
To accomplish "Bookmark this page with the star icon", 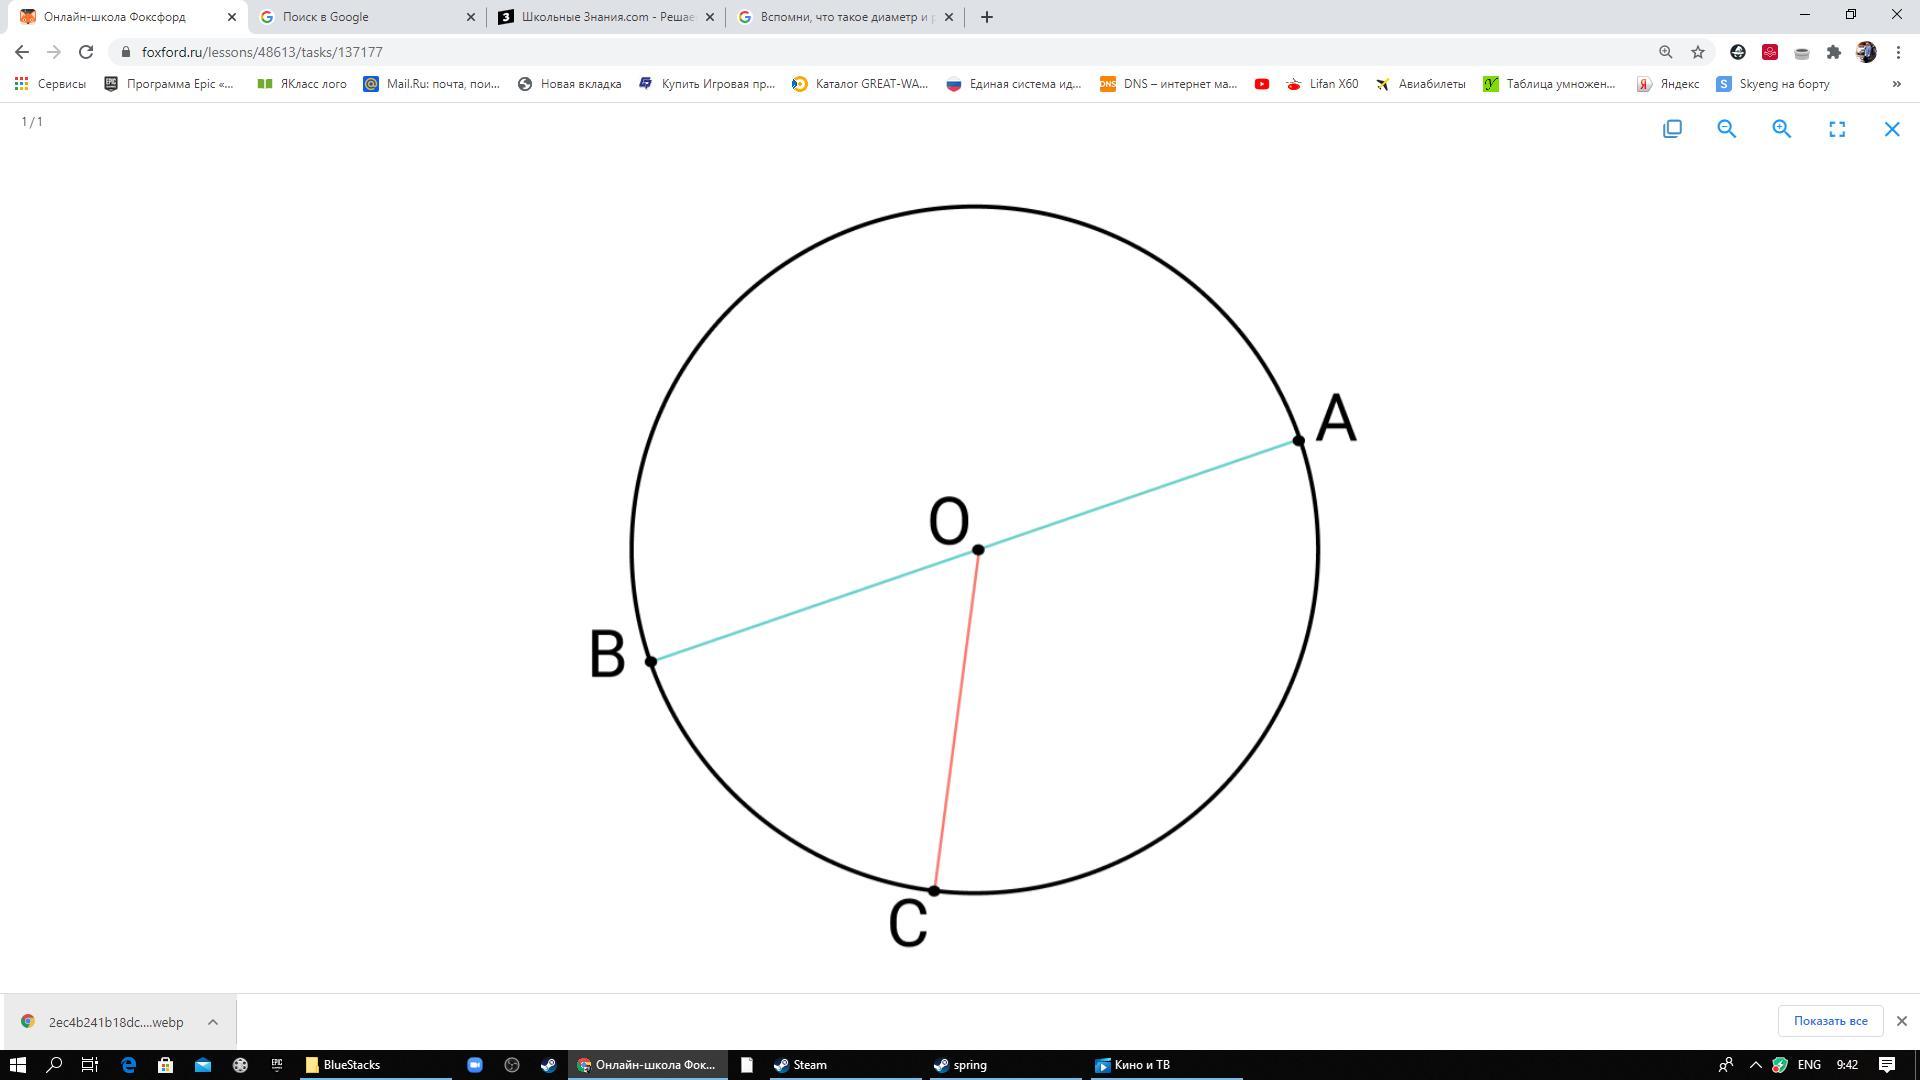I will point(1697,52).
